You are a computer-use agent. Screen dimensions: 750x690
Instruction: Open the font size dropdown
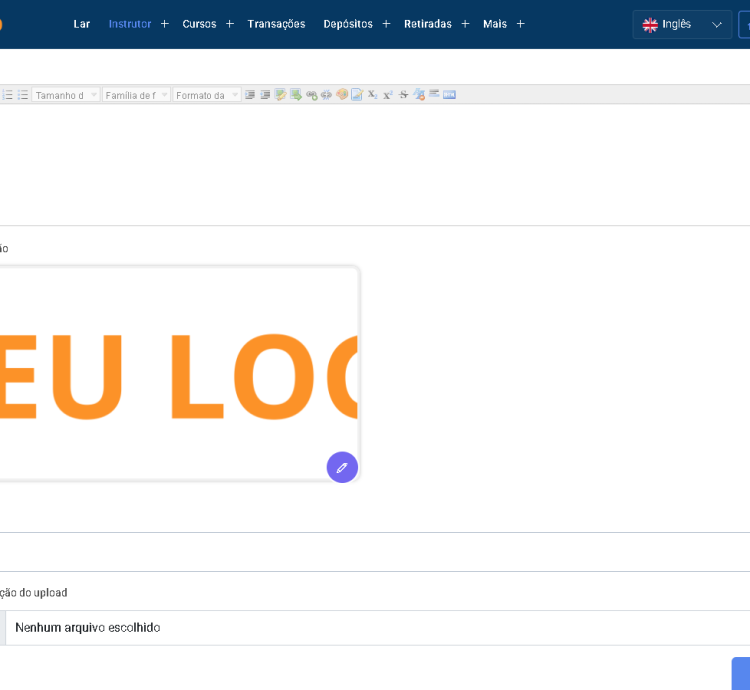pos(66,95)
